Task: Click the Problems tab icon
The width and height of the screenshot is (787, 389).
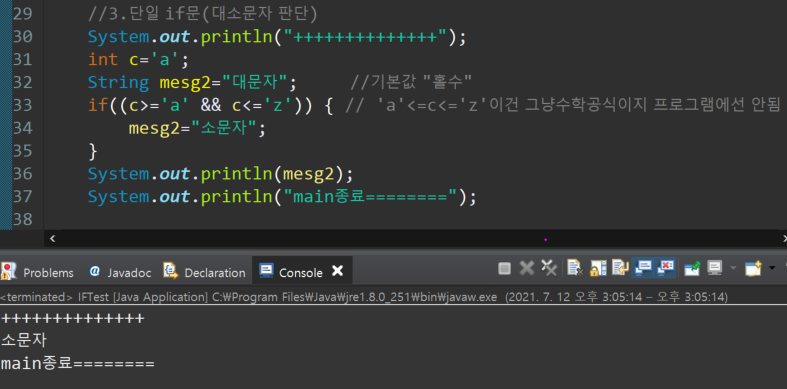Action: (8, 272)
